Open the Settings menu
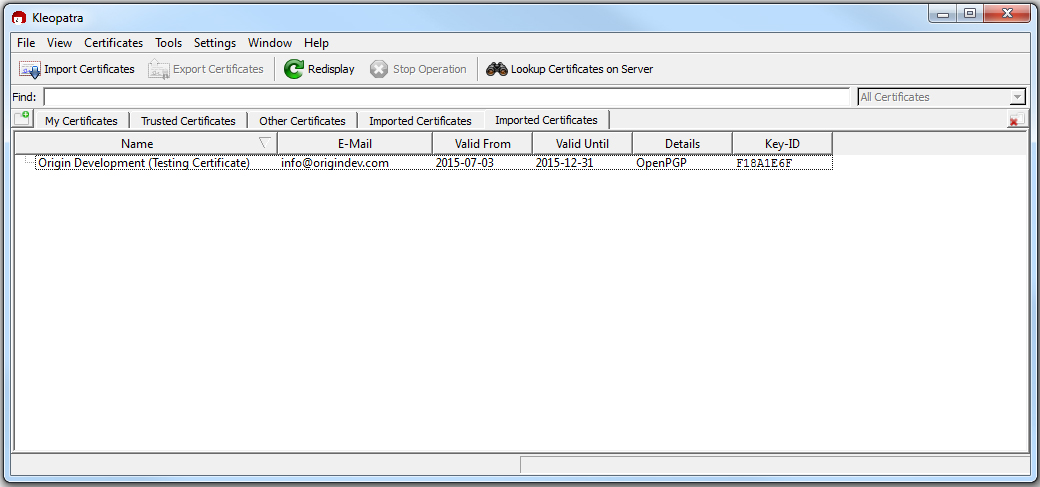The width and height of the screenshot is (1040, 487). point(215,42)
